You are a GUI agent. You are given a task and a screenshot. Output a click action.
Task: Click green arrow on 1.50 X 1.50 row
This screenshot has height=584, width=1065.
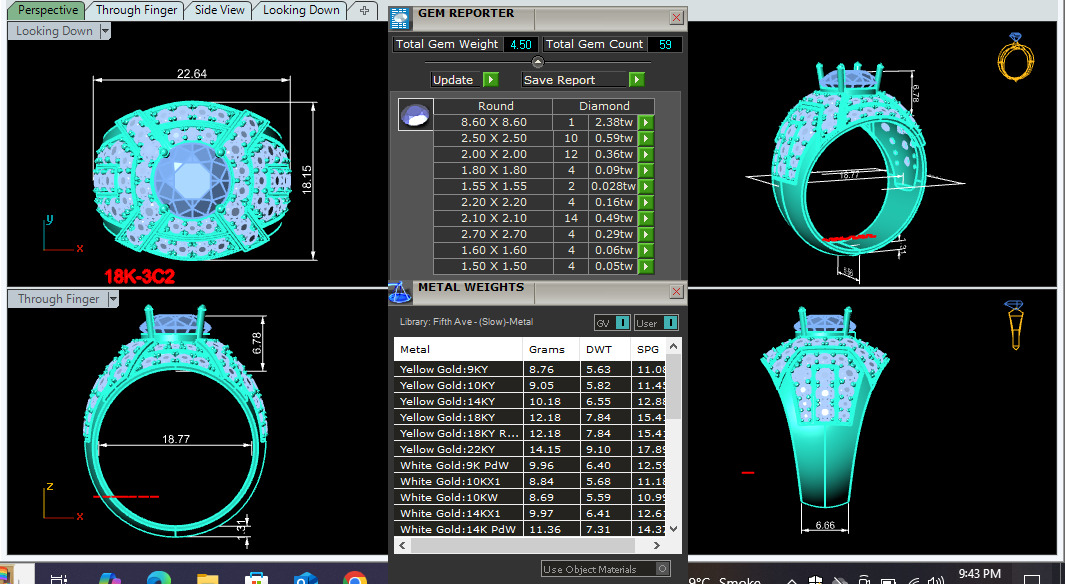click(646, 266)
